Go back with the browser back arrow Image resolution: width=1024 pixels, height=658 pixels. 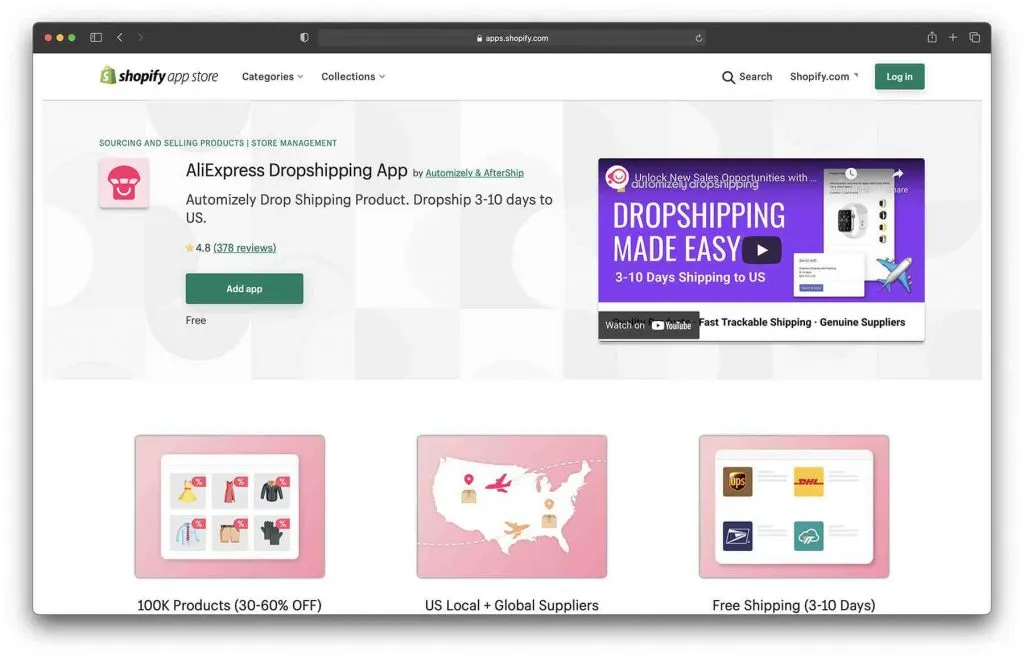point(120,37)
